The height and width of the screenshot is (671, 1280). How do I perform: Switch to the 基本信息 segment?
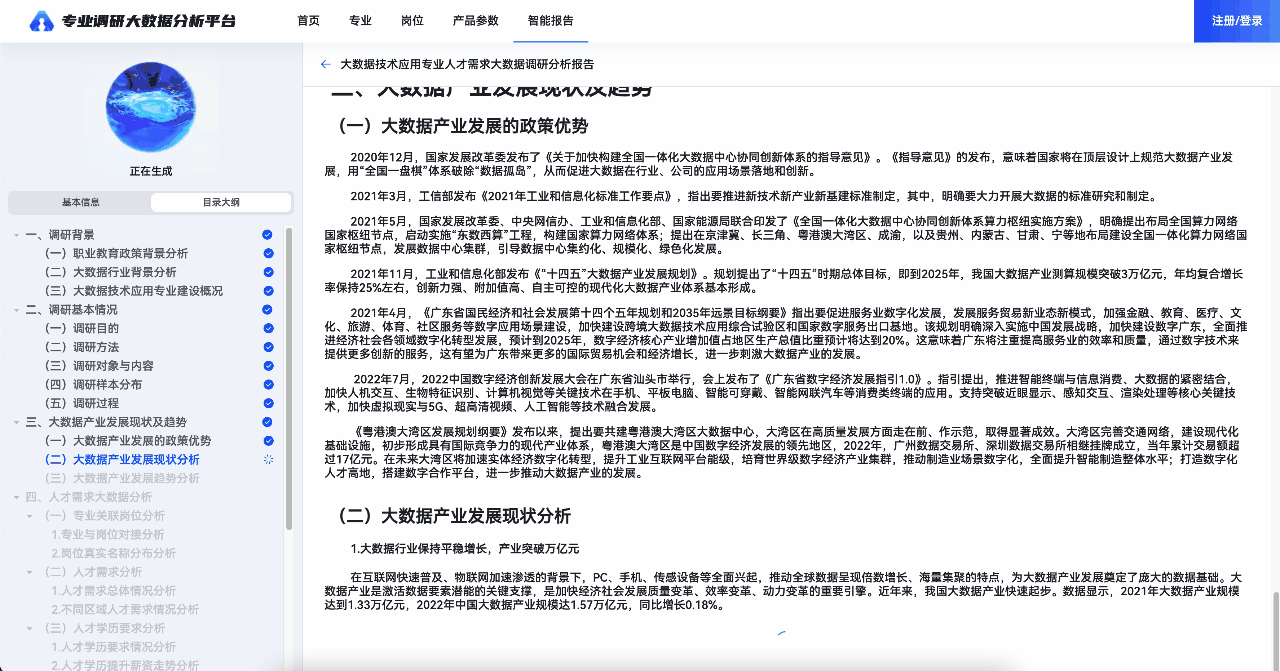tap(80, 203)
